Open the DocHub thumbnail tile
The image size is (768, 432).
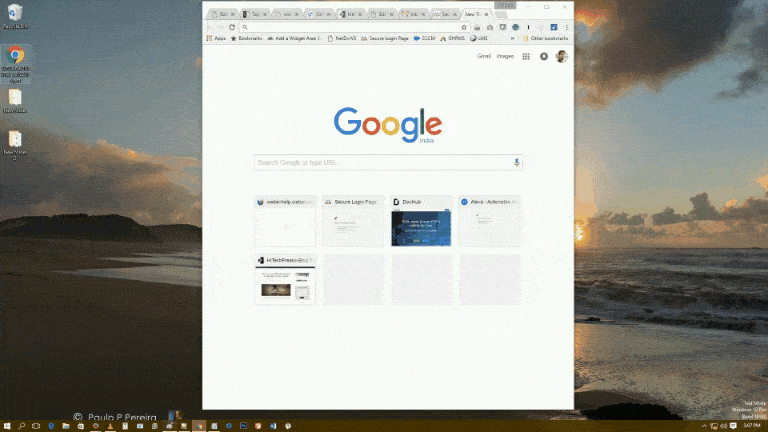(421, 221)
